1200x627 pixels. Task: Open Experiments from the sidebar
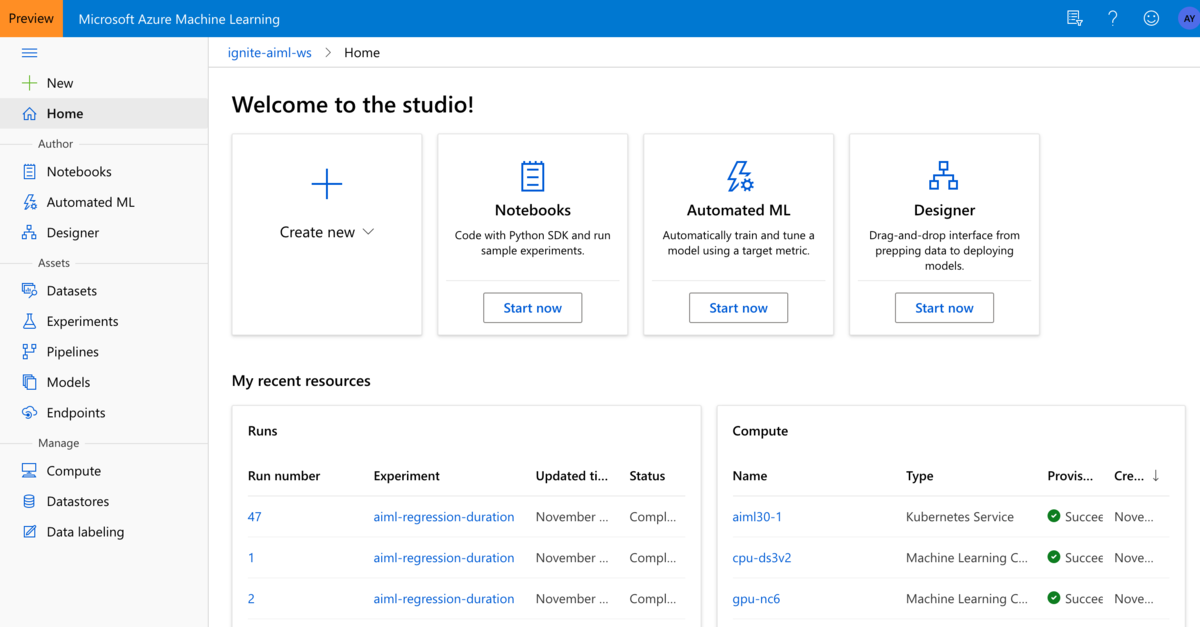click(x=82, y=321)
